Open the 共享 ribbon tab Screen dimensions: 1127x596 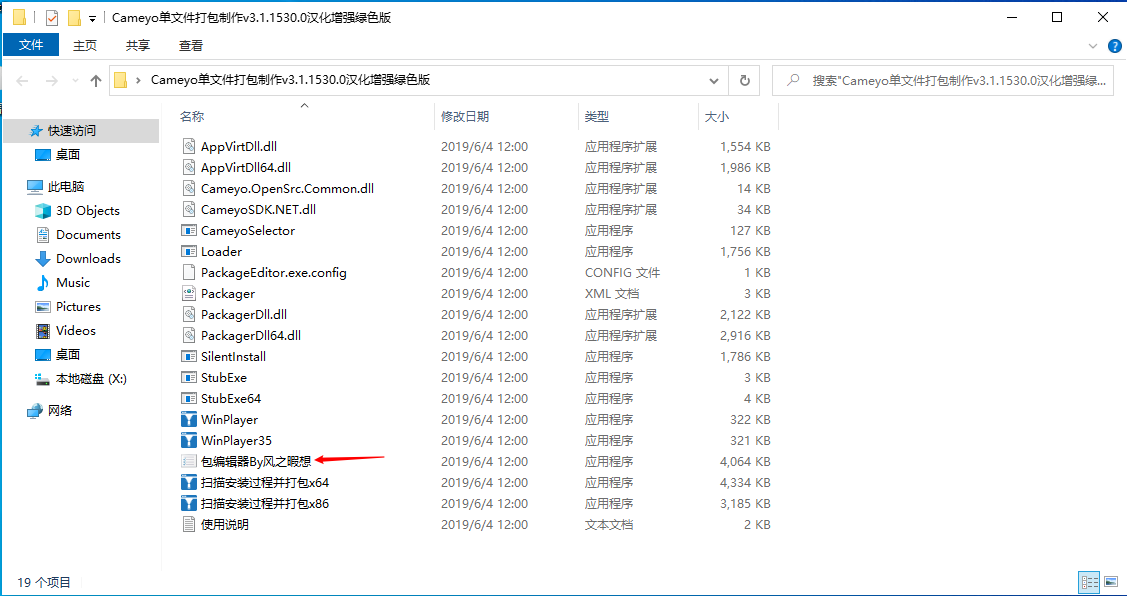click(x=138, y=45)
